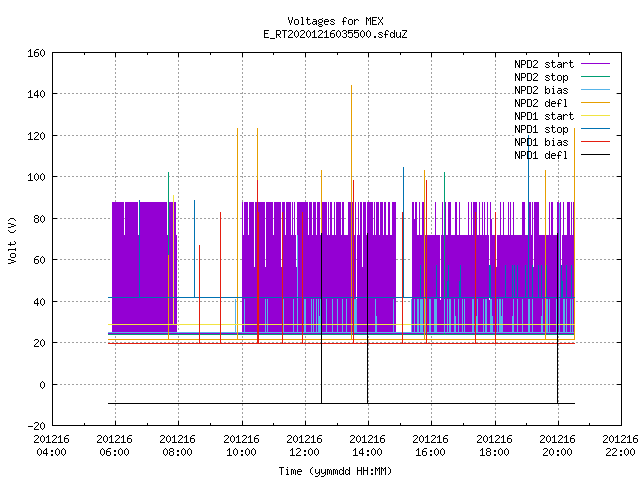This screenshot has width=640, height=480.
Task: Select the 'NPD1 bias' legend label
Action: tap(541, 142)
